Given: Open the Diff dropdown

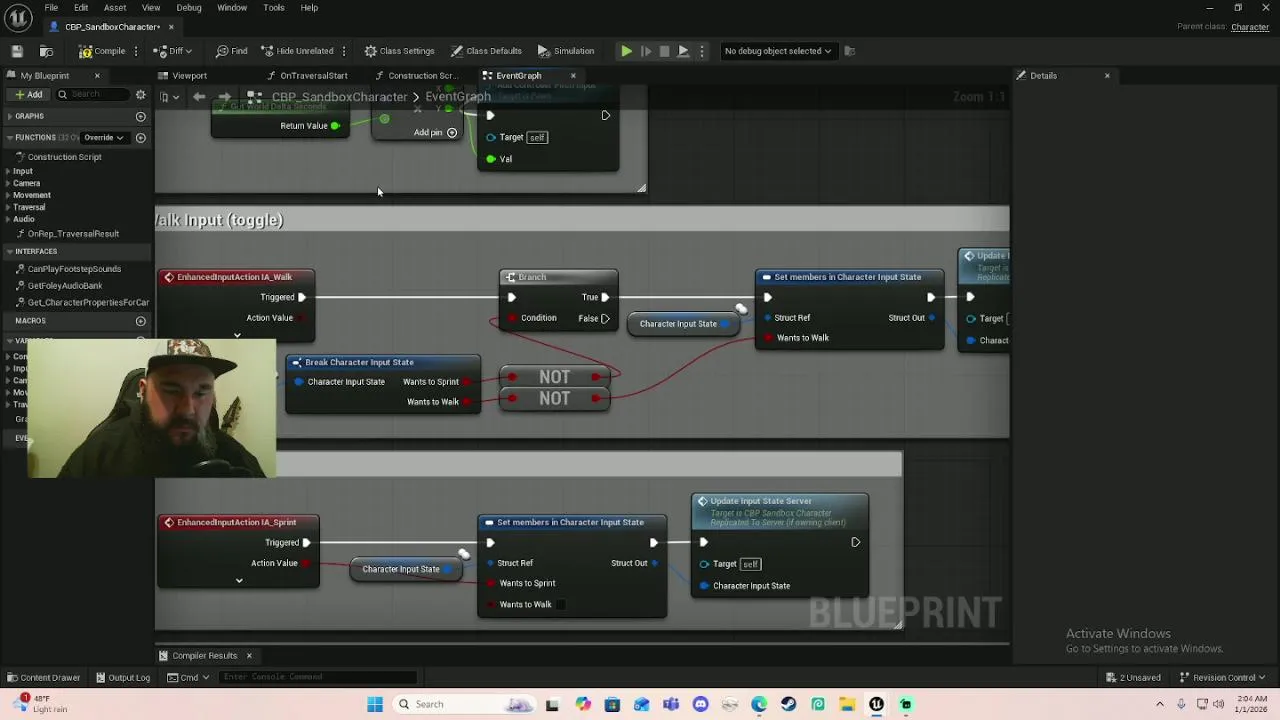Looking at the screenshot, I should point(174,51).
